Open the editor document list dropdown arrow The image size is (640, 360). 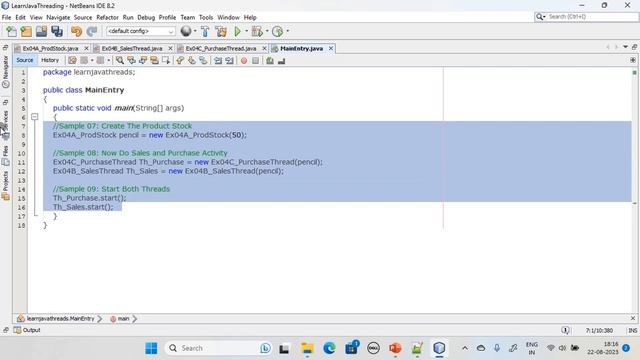coord(625,47)
